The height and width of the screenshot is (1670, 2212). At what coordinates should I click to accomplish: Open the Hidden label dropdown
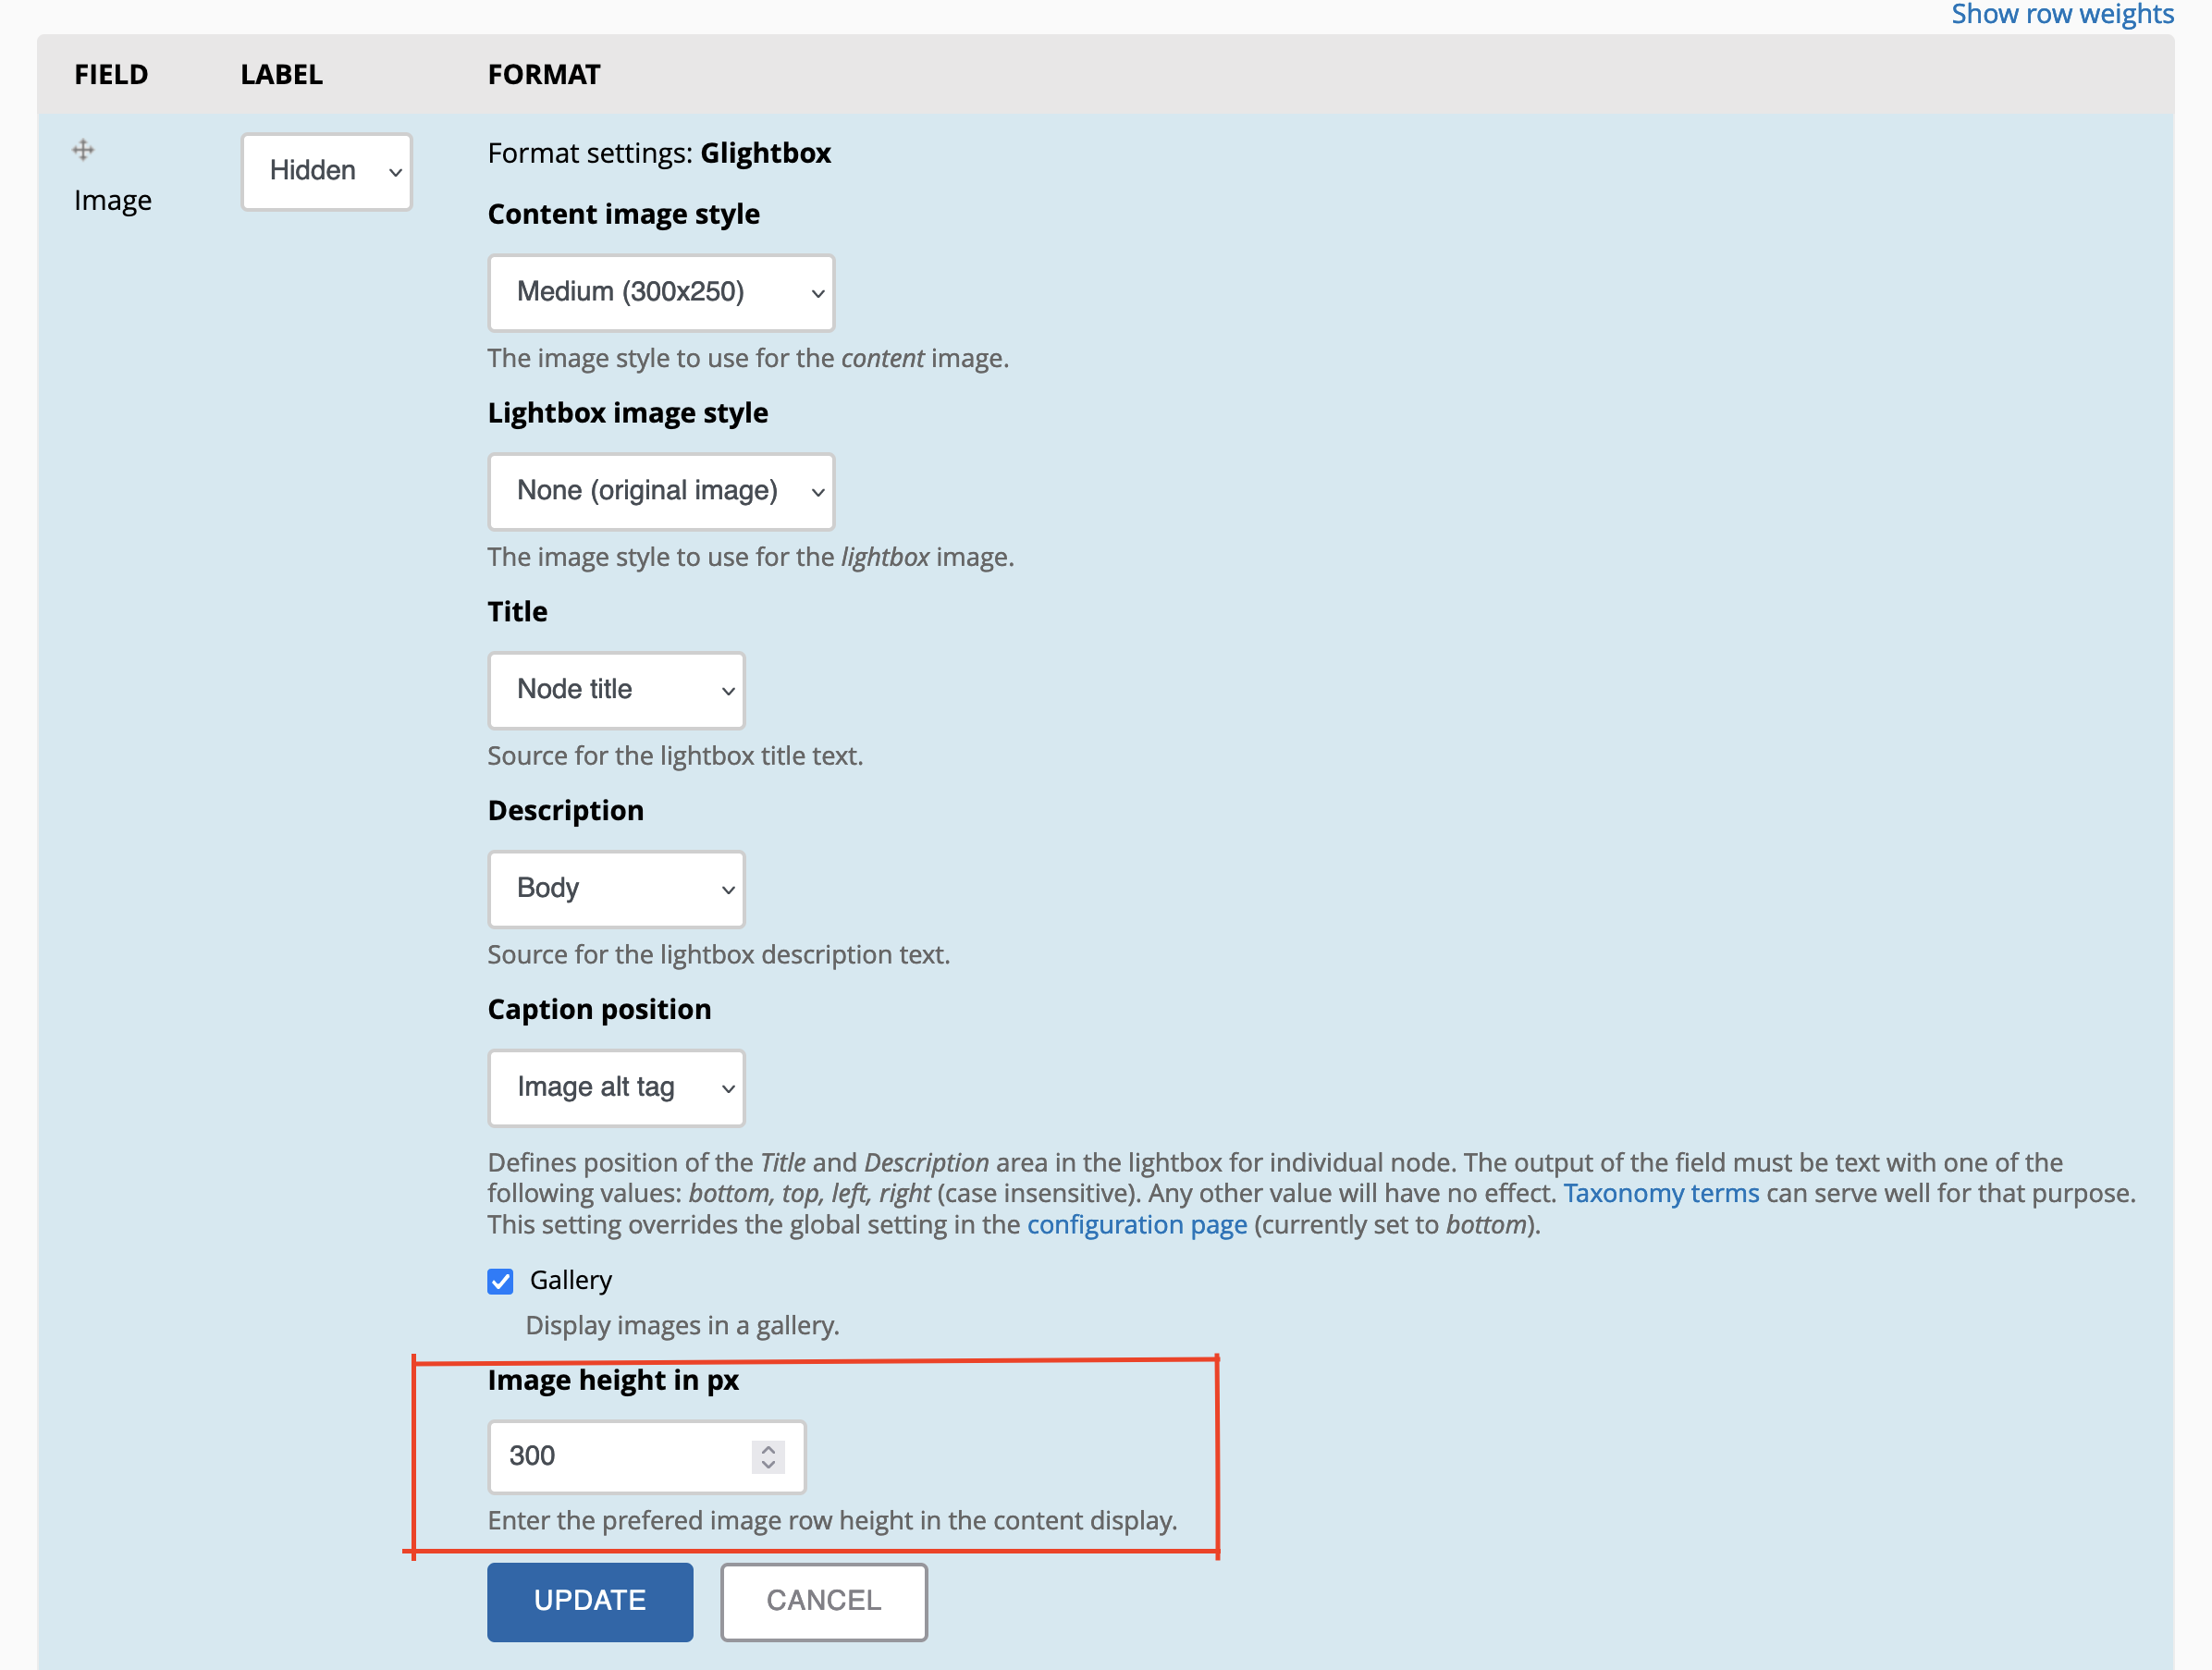pyautogui.click(x=326, y=171)
